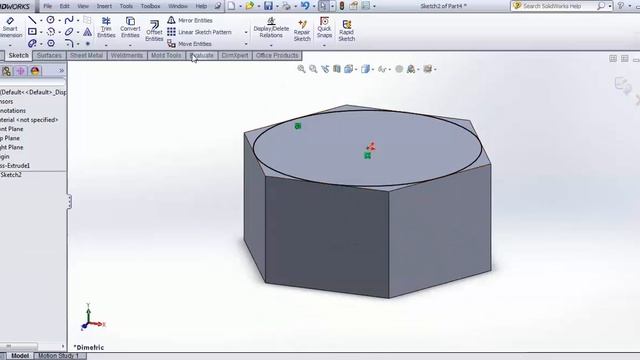This screenshot has width=640, height=360.
Task: Select the Extrude1 feature in tree
Action: point(15,166)
